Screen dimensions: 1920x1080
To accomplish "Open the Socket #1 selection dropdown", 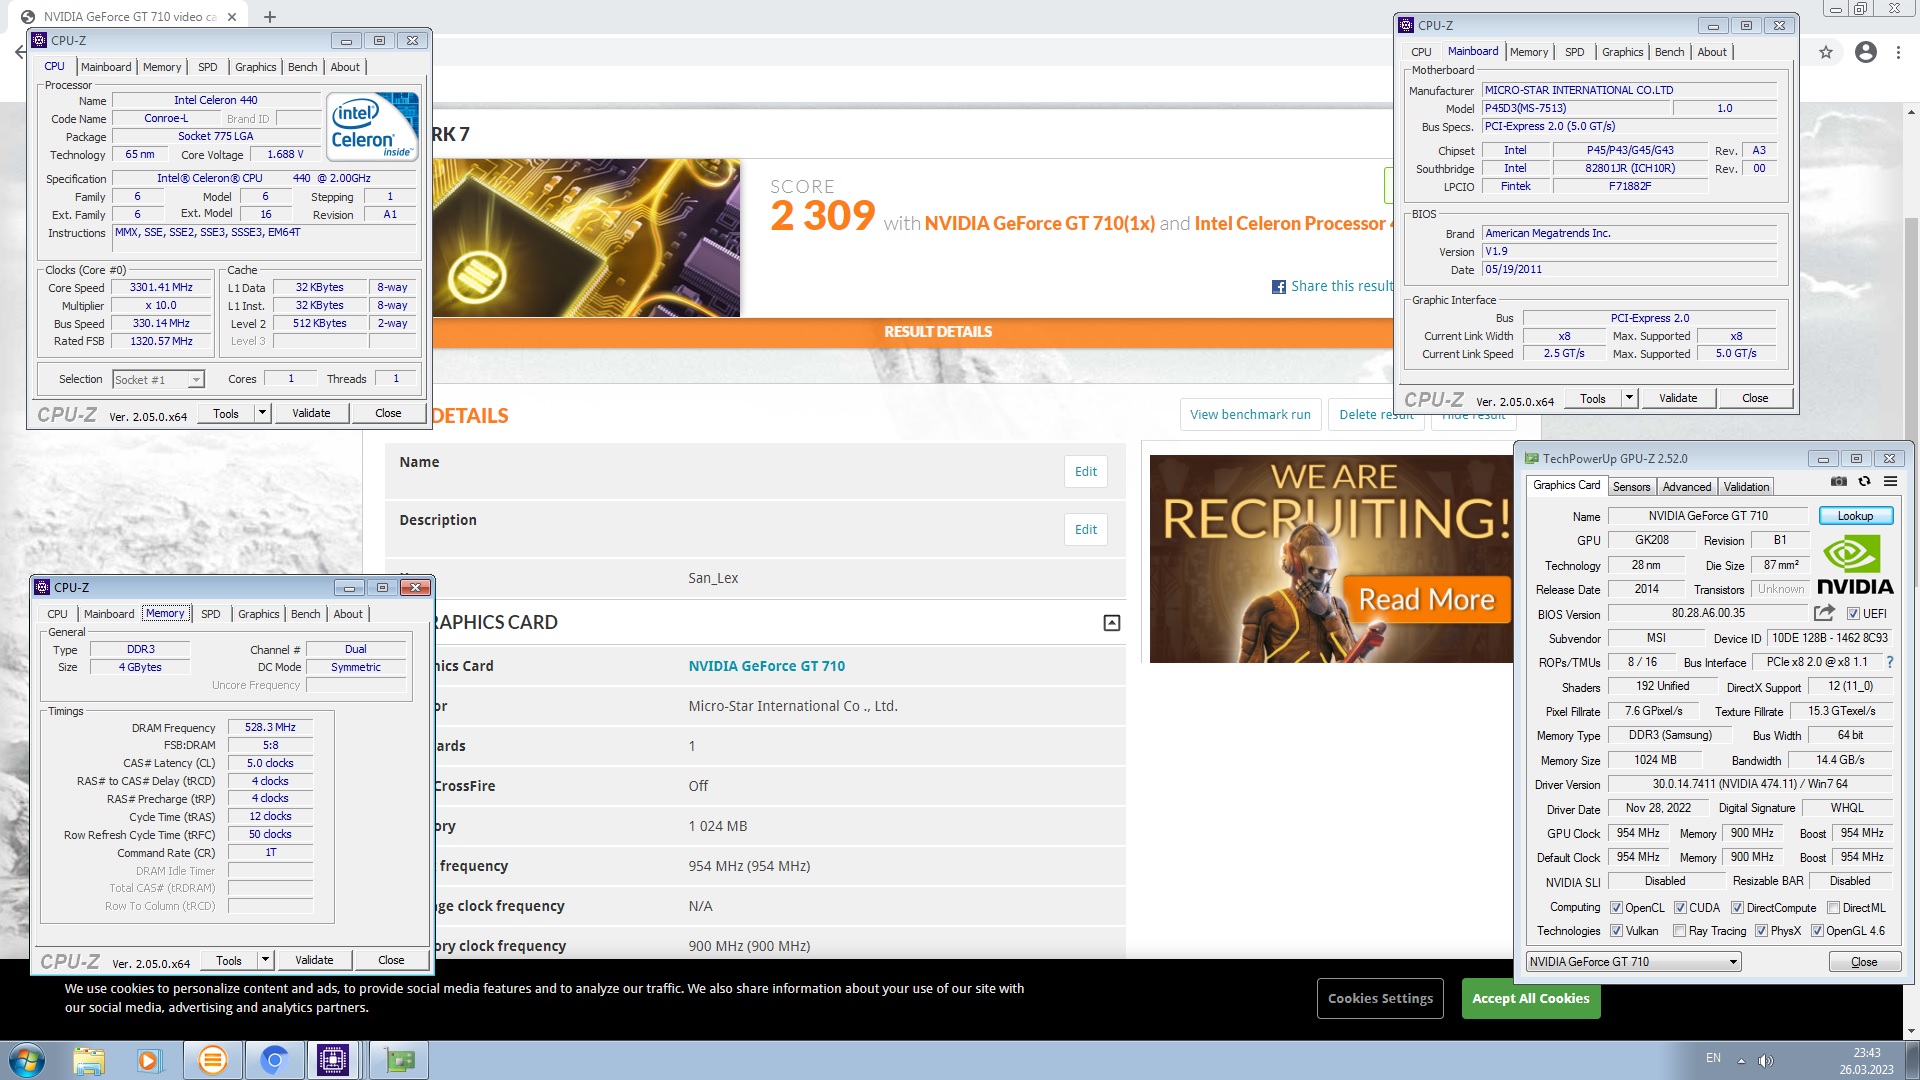I will pos(158,380).
